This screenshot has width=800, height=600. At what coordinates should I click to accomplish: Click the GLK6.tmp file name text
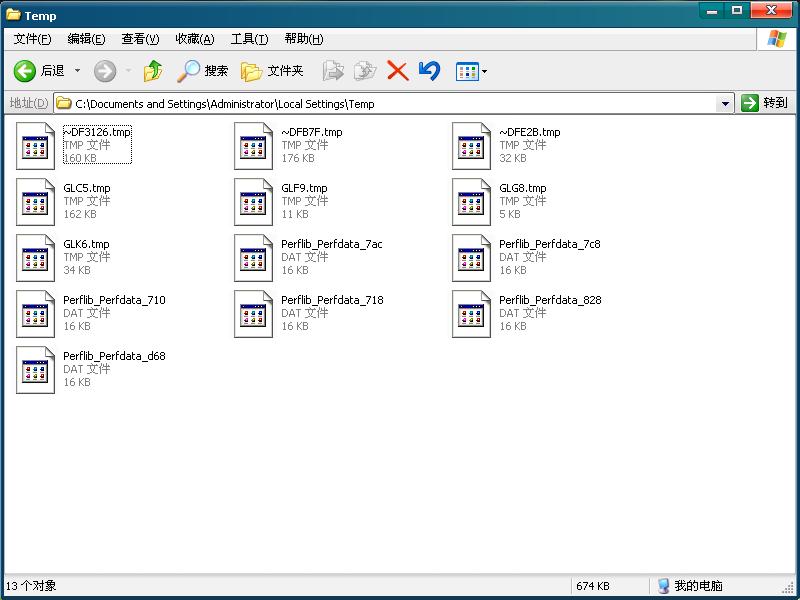point(86,244)
